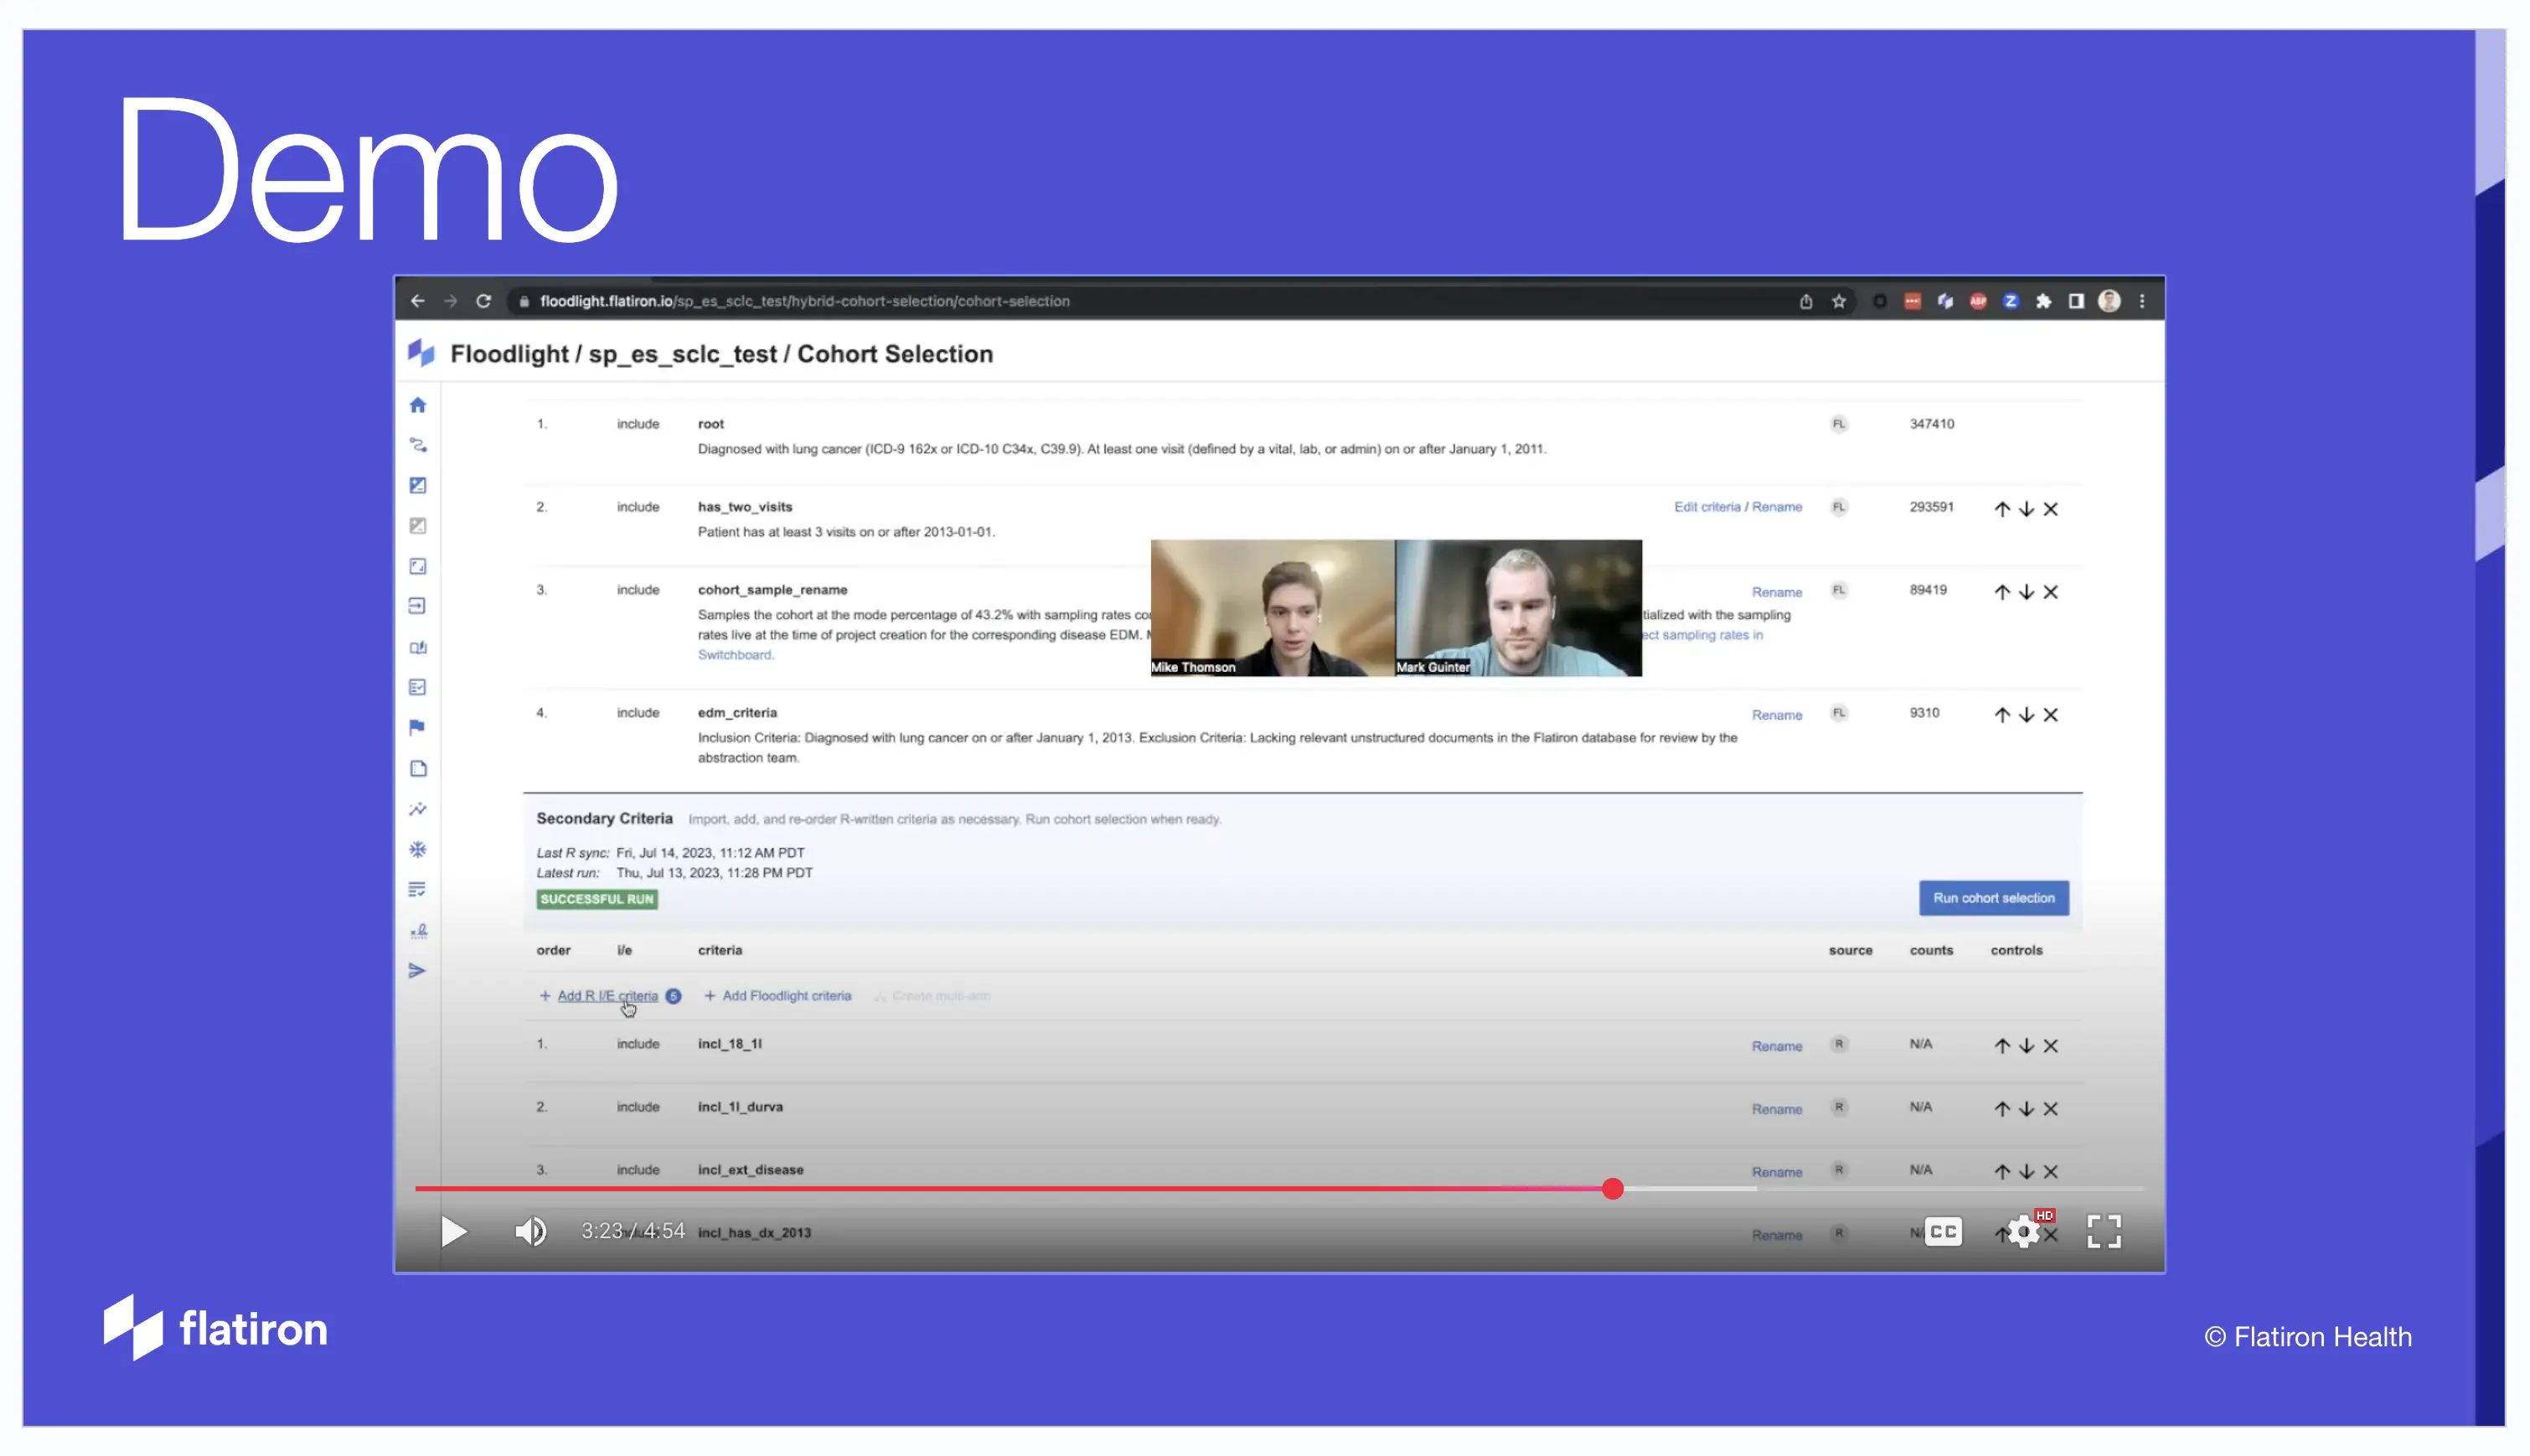Screen dimensions: 2530x1456
Task: Open the Chrome extensions puzzle-piece icon
Action: pyautogui.click(x=2044, y=300)
